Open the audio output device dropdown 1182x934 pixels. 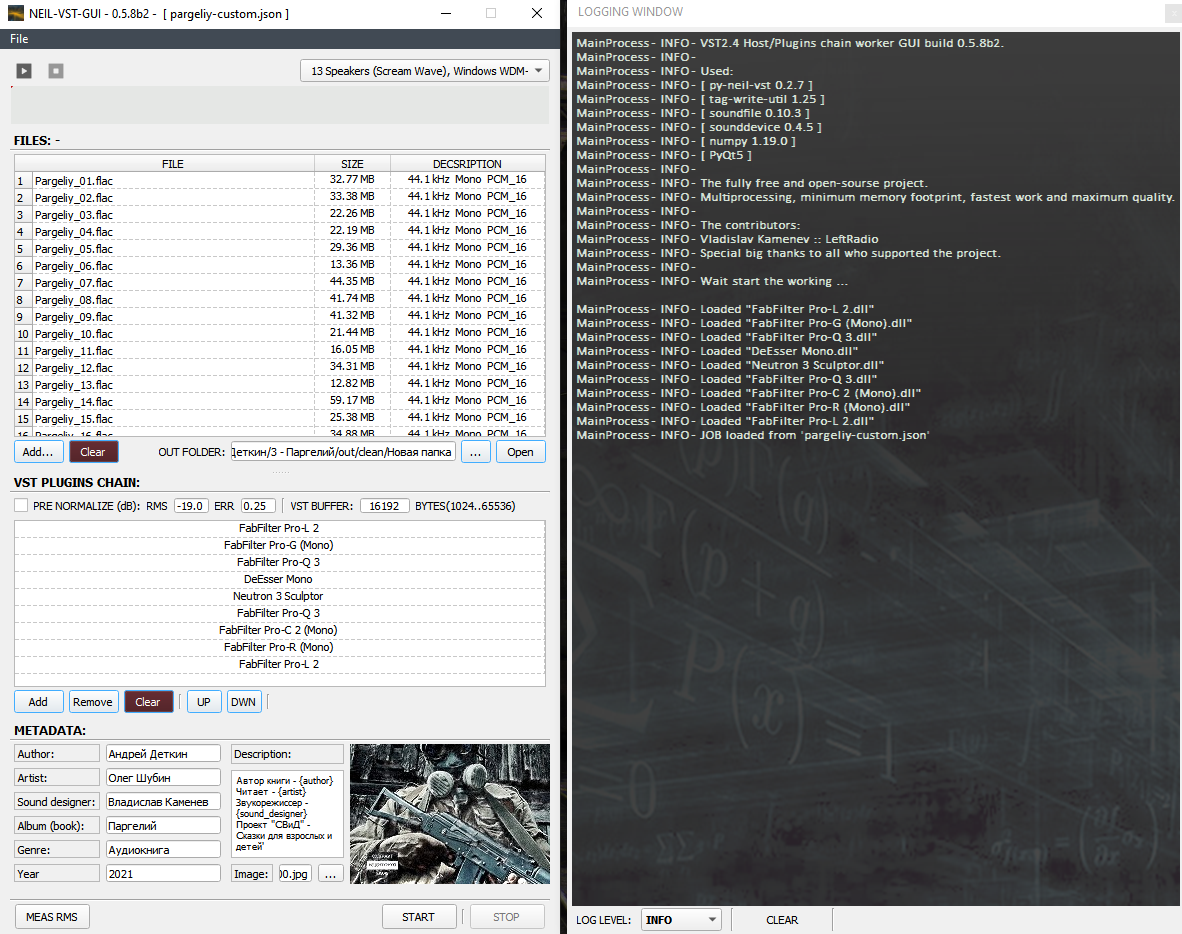click(x=425, y=72)
